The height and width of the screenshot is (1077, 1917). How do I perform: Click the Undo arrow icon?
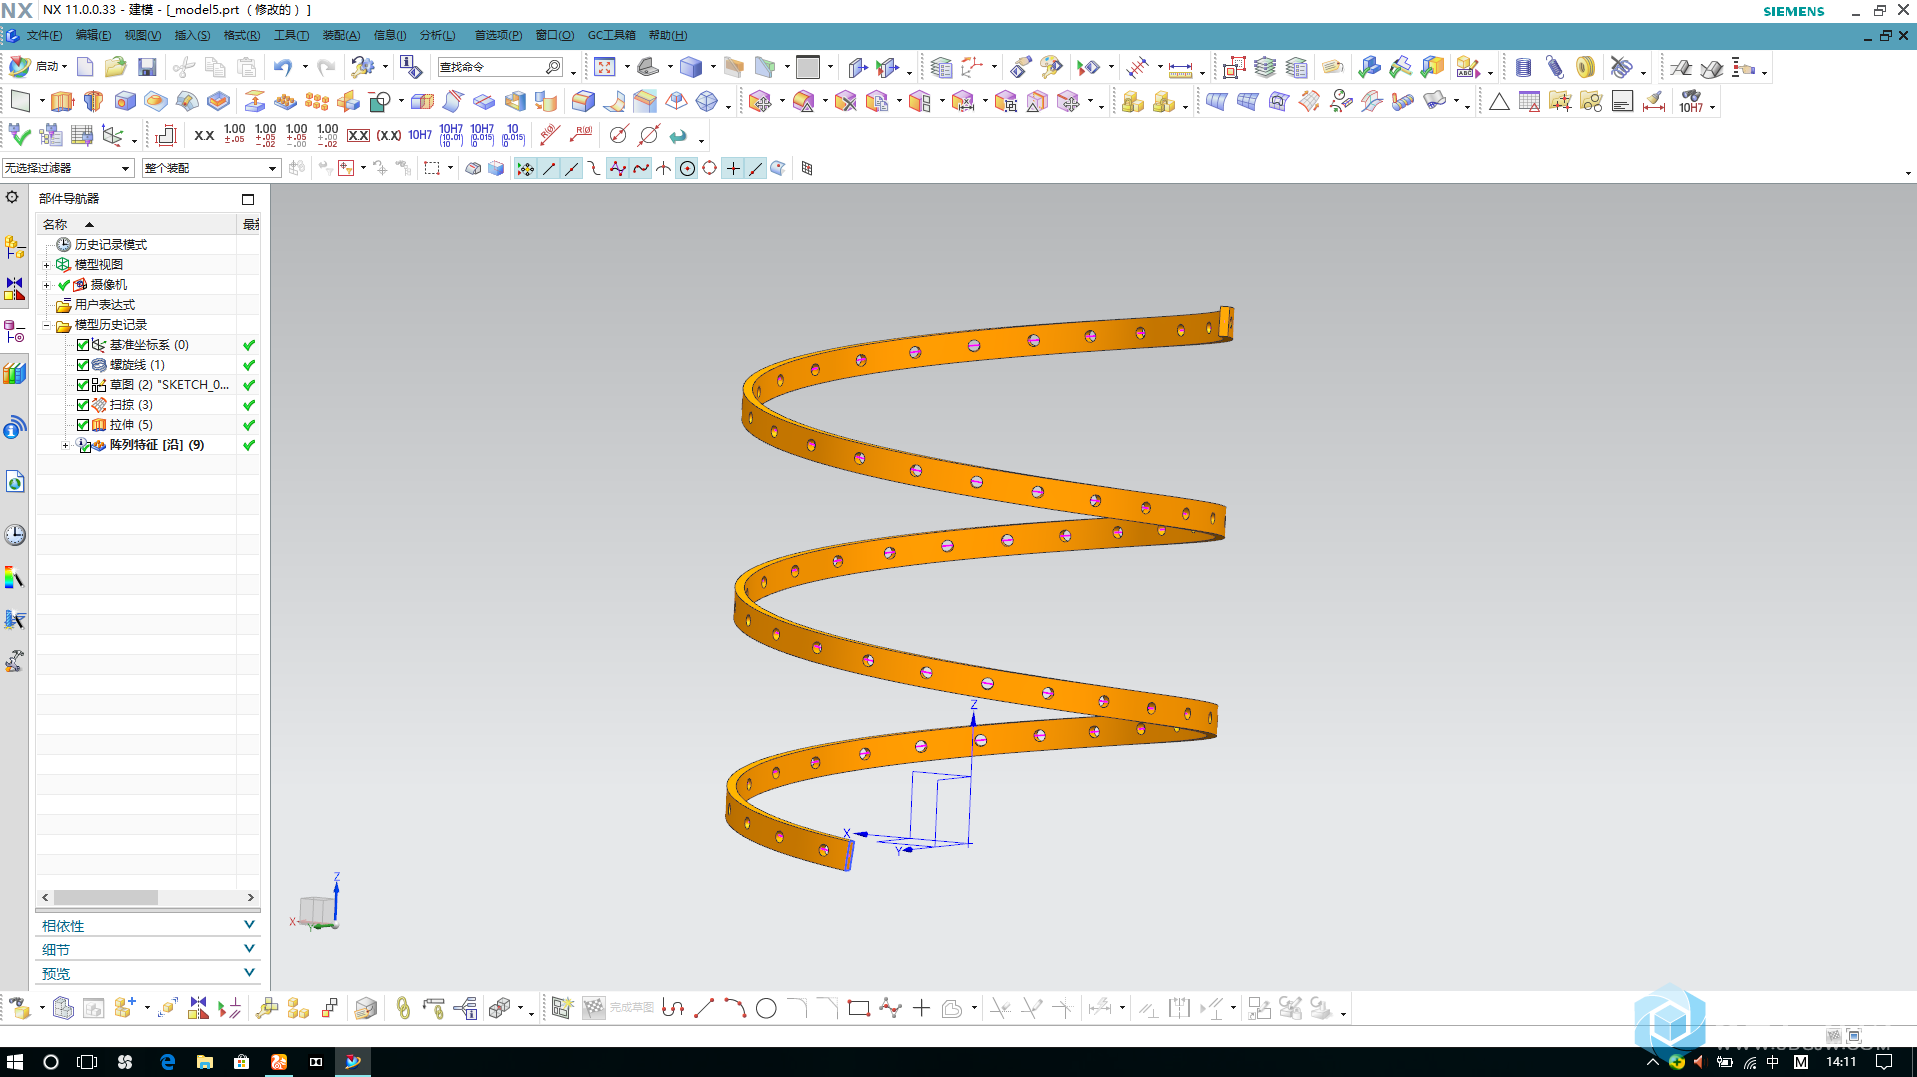click(x=283, y=67)
